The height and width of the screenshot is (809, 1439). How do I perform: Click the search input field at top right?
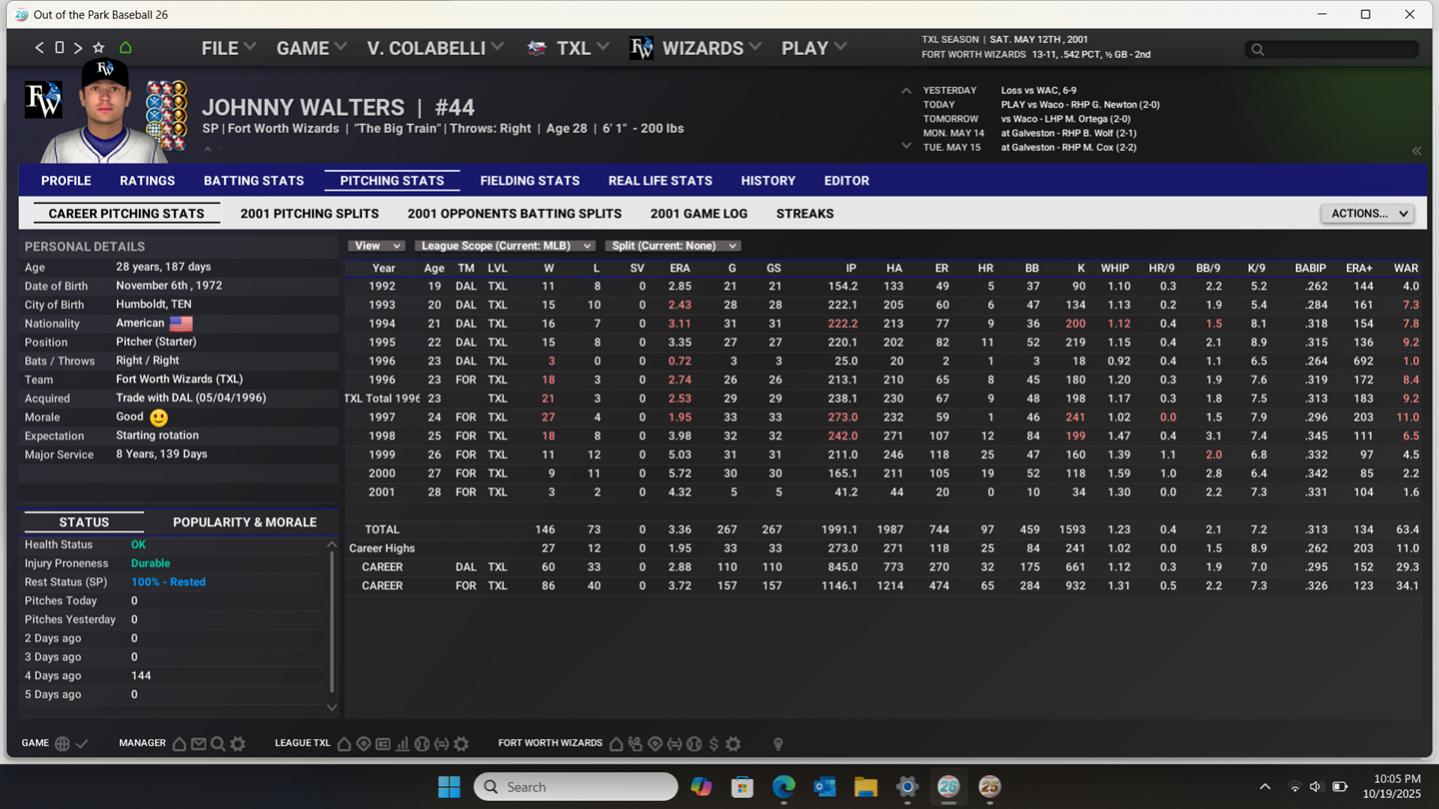click(1332, 49)
